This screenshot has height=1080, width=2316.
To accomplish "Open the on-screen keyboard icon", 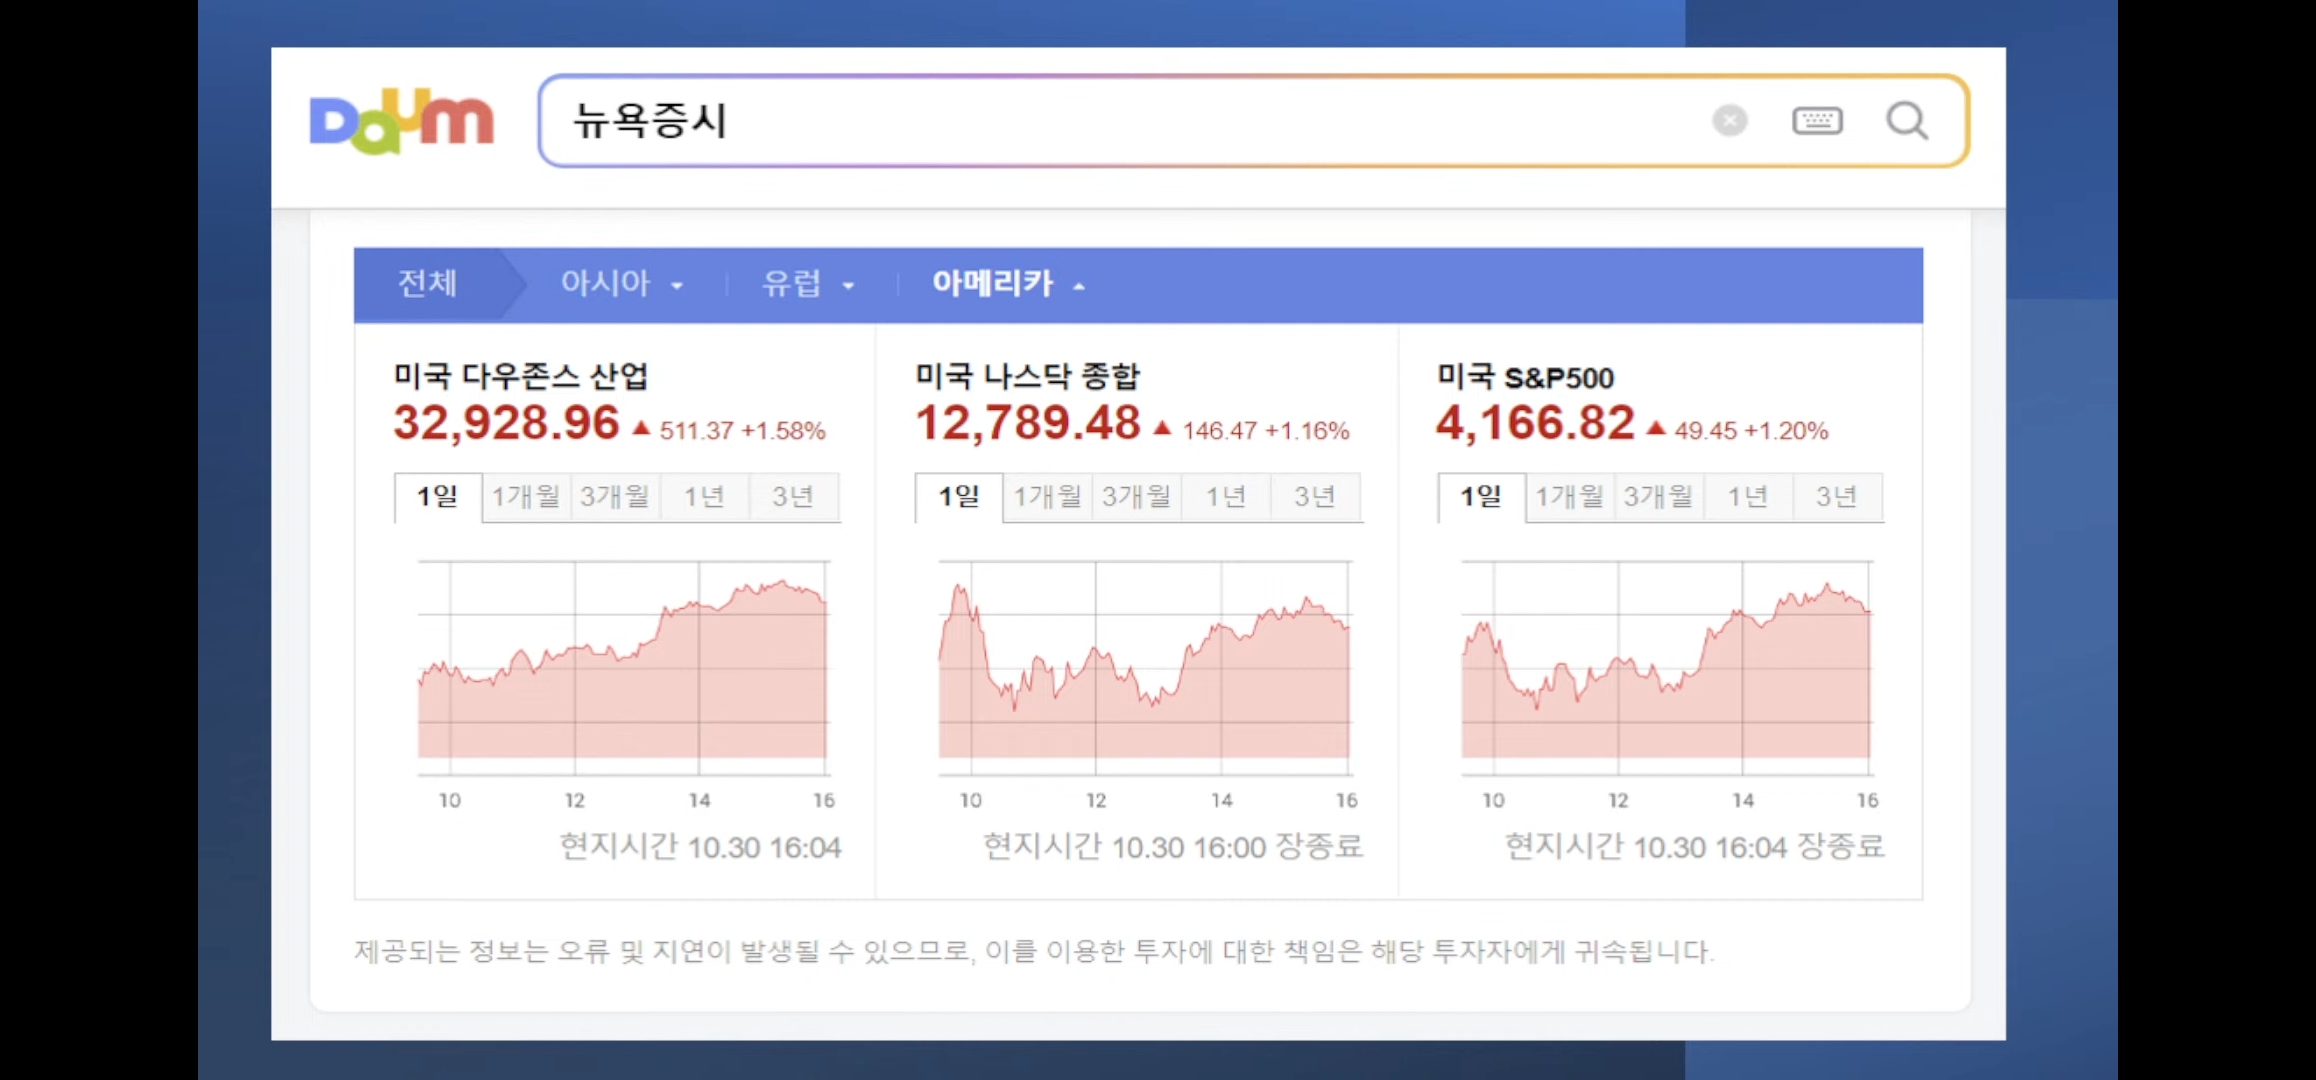I will coord(1817,121).
